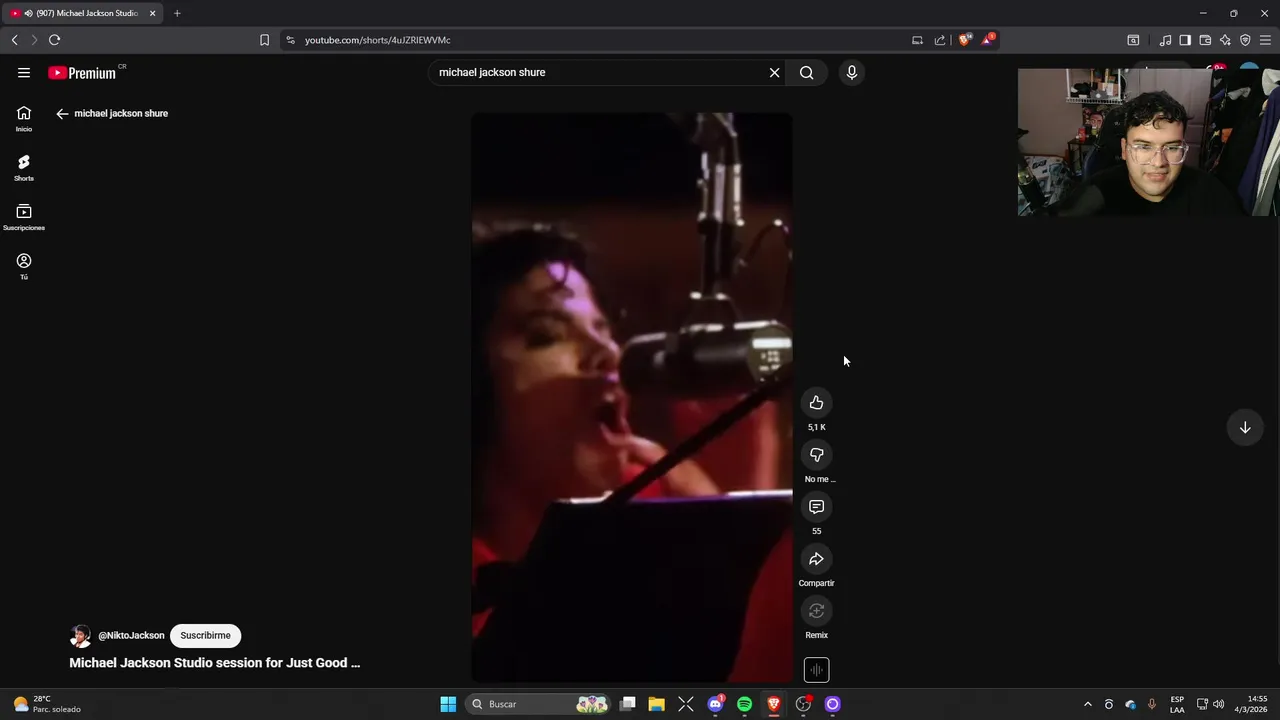Open Brave playlist music note icon
Screen dimensions: 1280x720
(x=1165, y=40)
